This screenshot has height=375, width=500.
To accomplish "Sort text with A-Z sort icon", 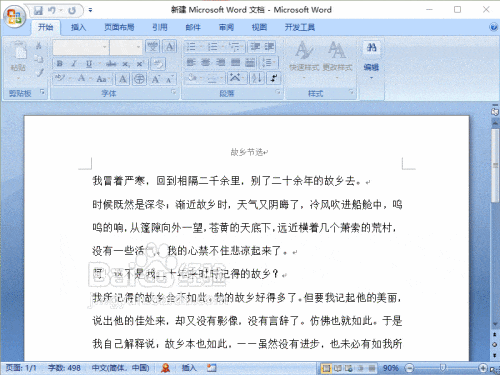I will click(x=257, y=78).
